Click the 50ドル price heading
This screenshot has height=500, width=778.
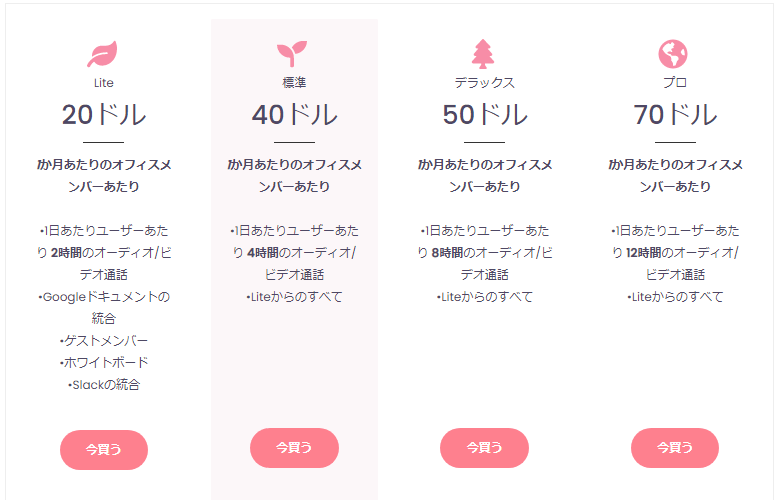tap(485, 115)
